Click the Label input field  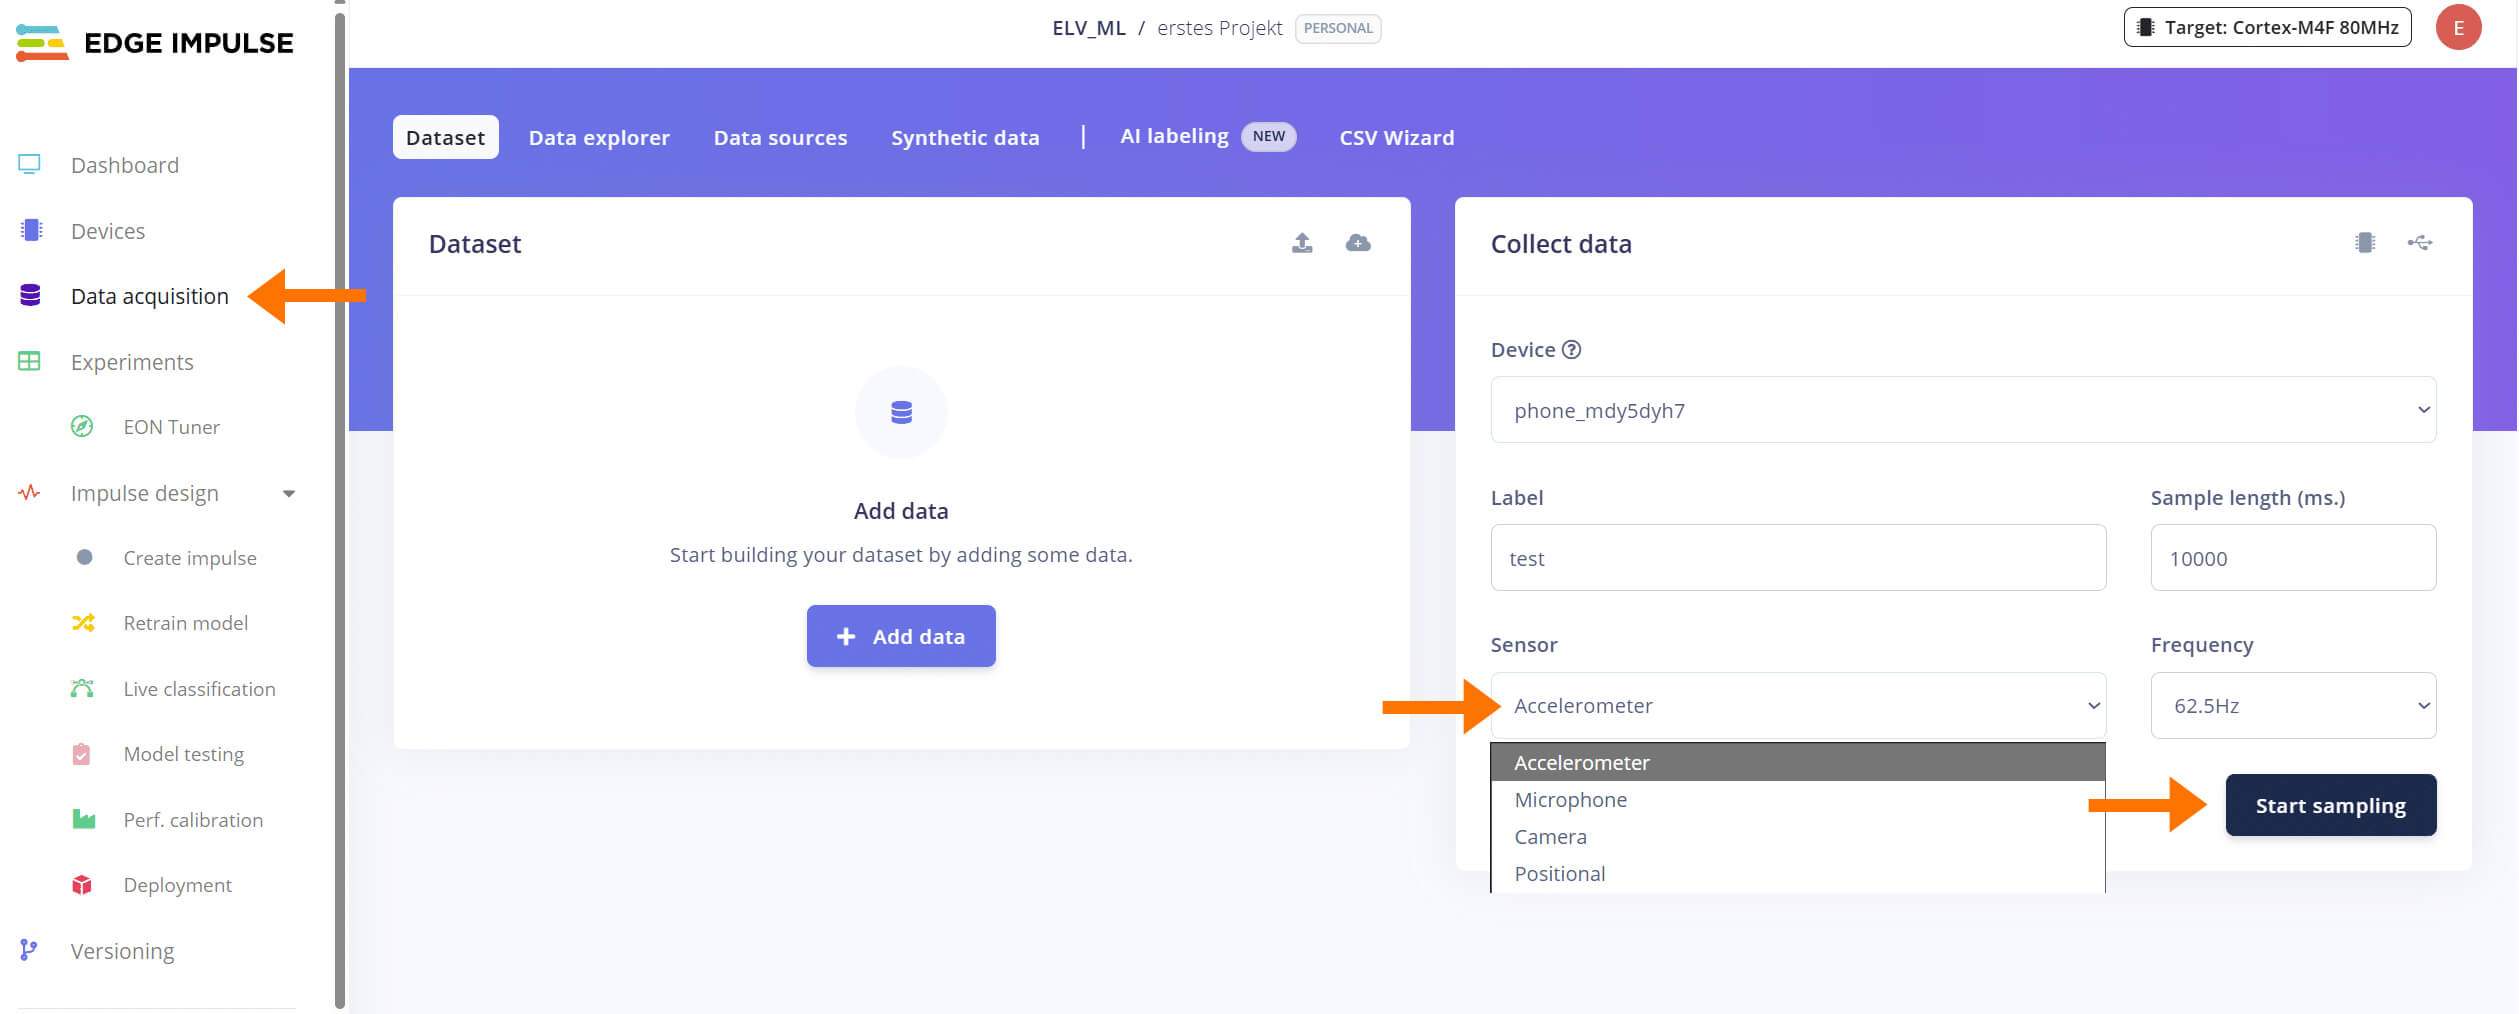(x=1798, y=558)
